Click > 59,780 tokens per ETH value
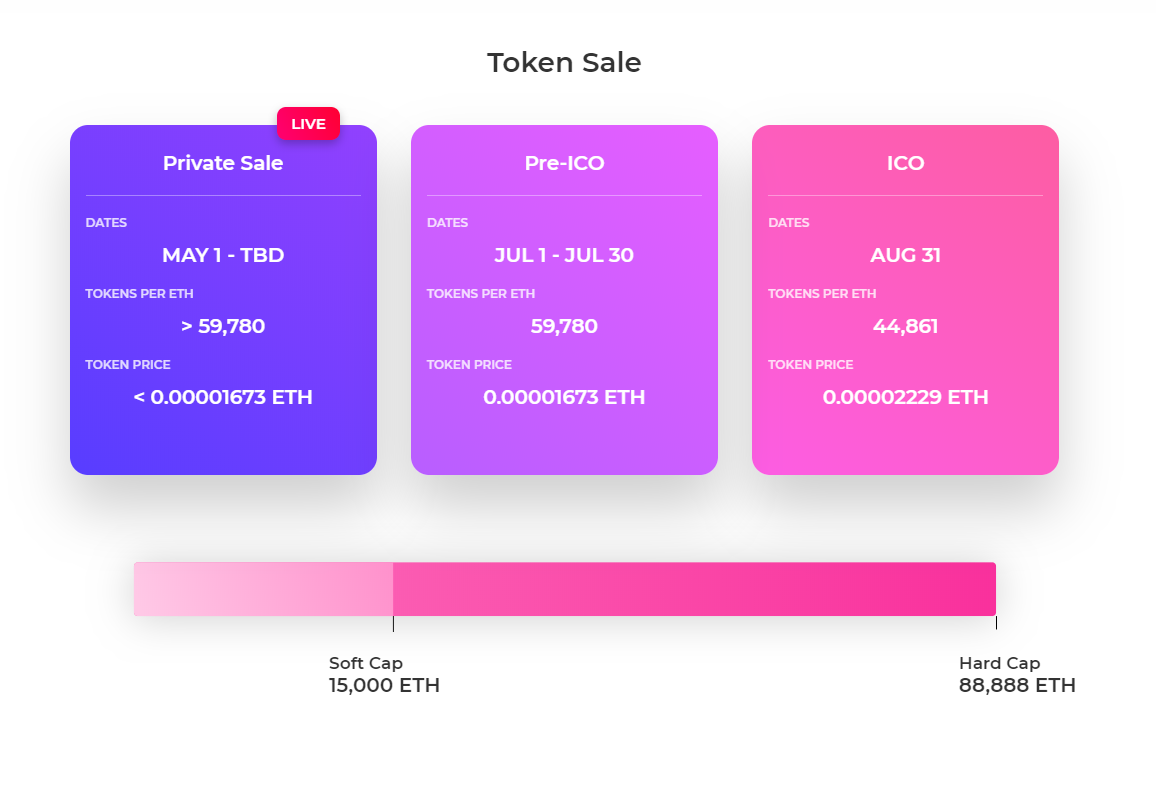This screenshot has height=785, width=1156. (223, 326)
